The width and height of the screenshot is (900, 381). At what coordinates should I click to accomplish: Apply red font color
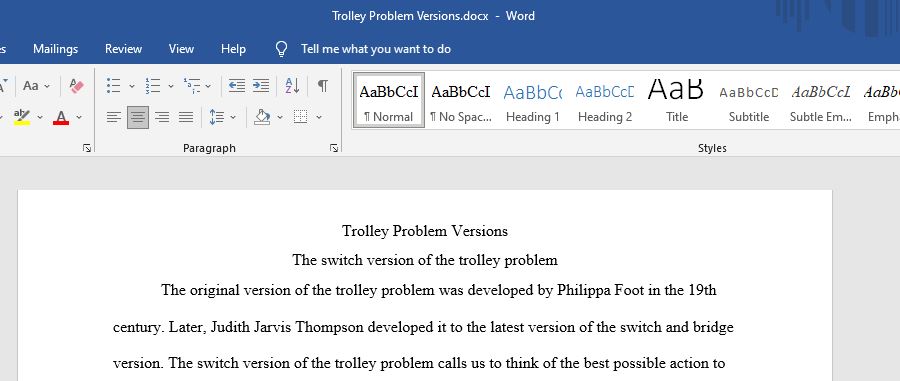(x=61, y=118)
